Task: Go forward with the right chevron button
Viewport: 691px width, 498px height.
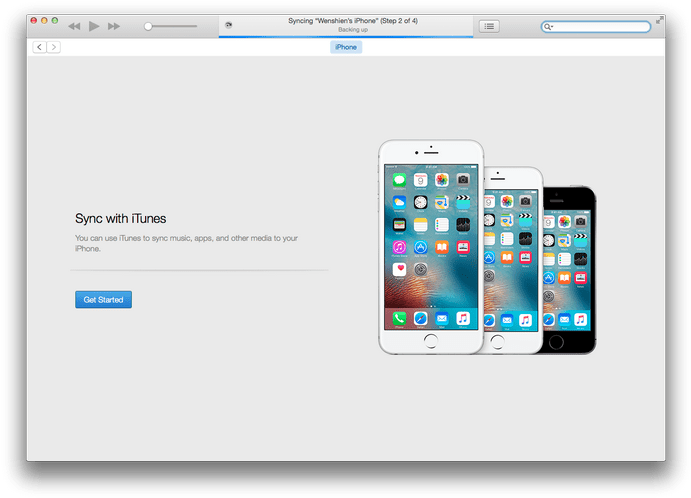Action: point(54,47)
